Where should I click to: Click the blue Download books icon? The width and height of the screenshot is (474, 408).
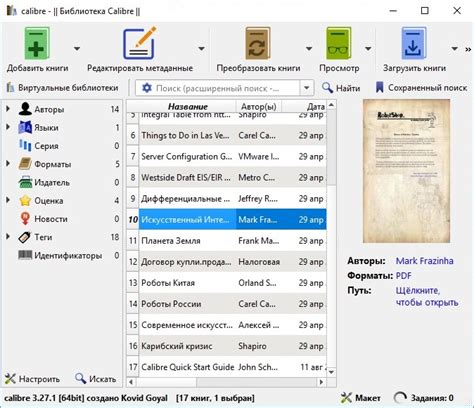[x=414, y=44]
